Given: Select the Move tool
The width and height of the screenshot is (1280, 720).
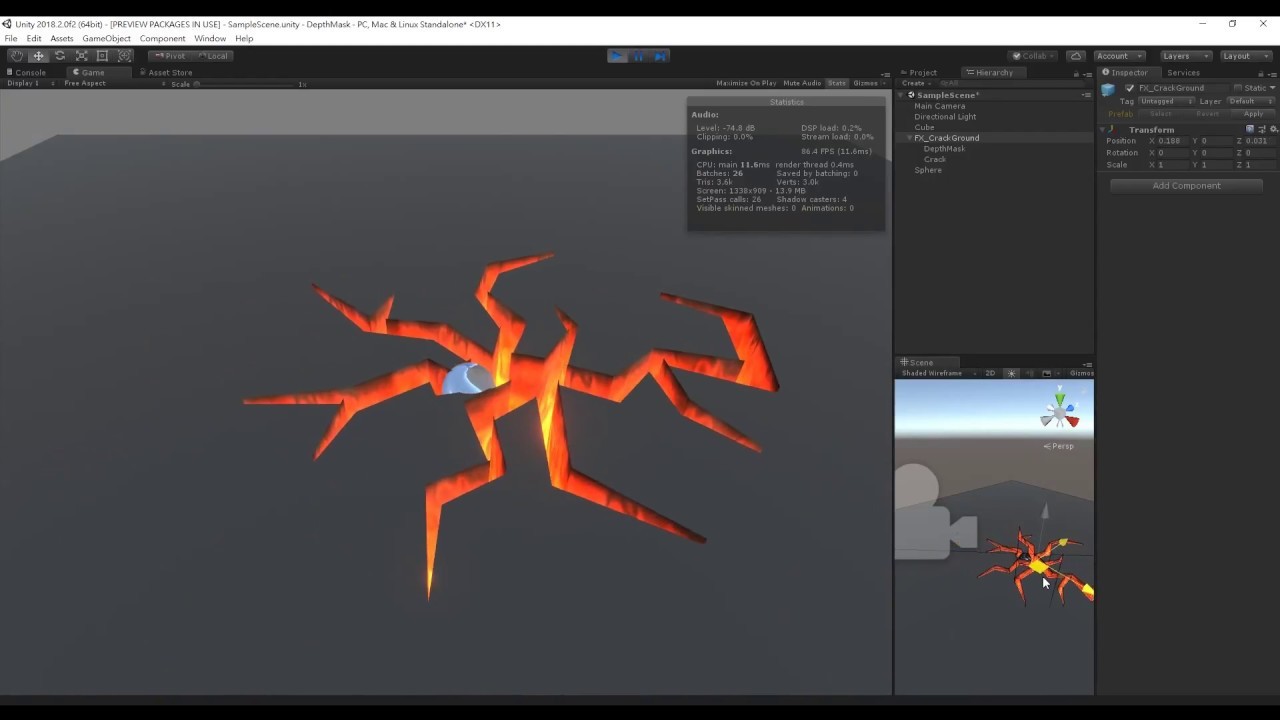Looking at the screenshot, I should (38, 56).
